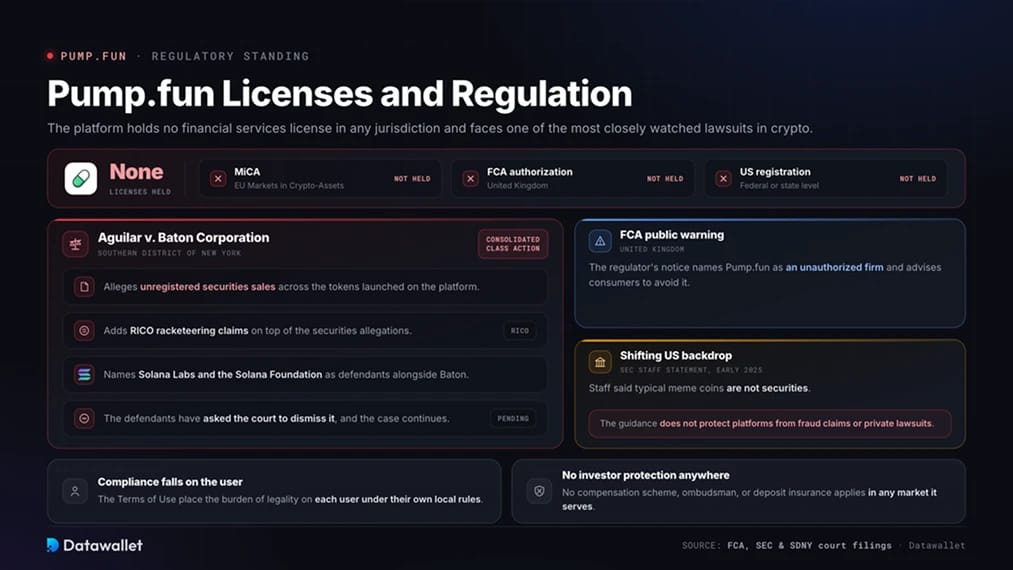Click 'Solana Labs and the Solana Foundation' text
Image resolution: width=1013 pixels, height=570 pixels.
pos(230,374)
